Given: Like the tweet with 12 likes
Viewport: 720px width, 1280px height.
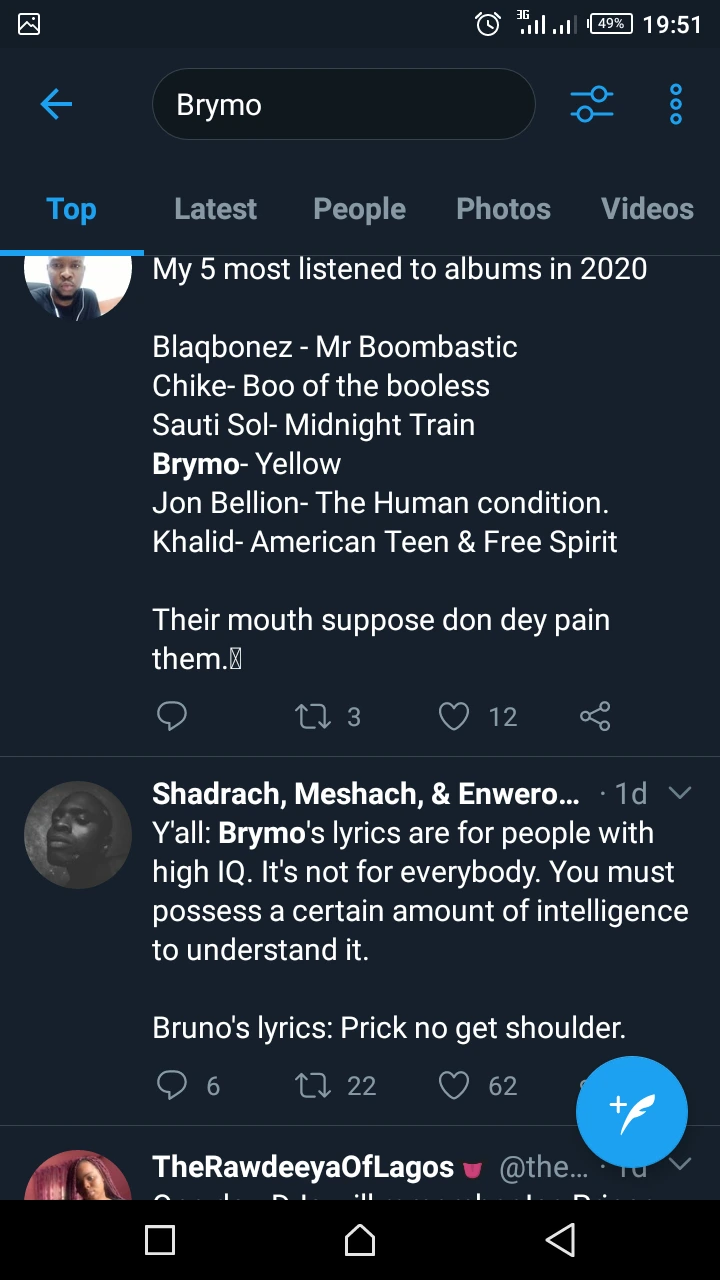Looking at the screenshot, I should click(454, 716).
